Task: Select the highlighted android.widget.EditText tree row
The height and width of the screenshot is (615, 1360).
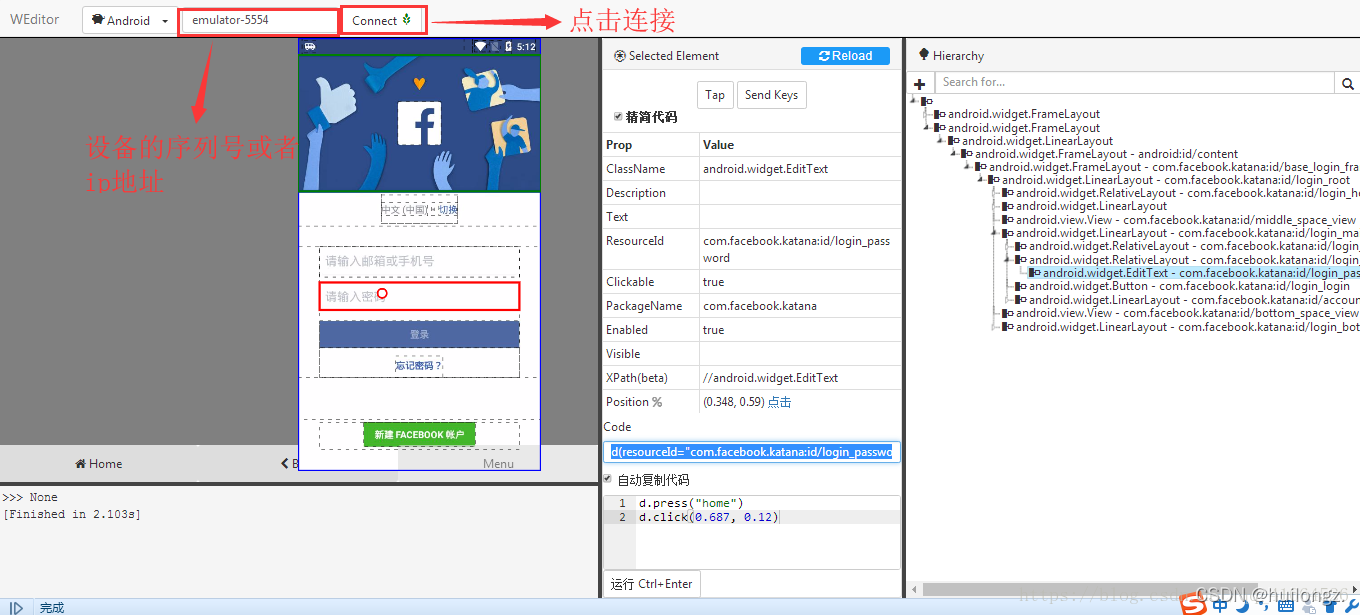Action: click(x=1194, y=273)
